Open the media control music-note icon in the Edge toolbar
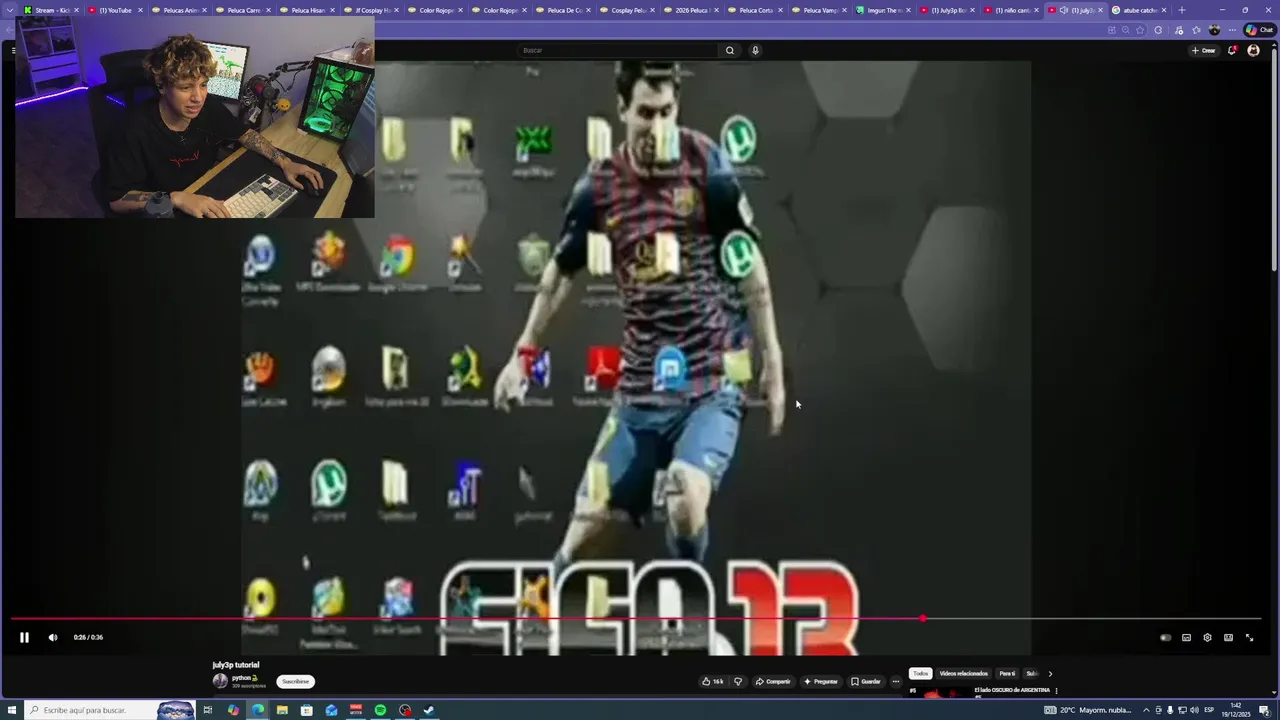Image resolution: width=1280 pixels, height=720 pixels. coord(1179,30)
